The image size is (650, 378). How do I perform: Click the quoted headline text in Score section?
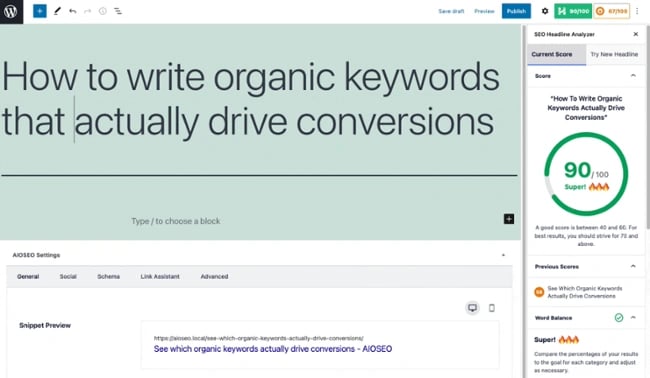[586, 108]
